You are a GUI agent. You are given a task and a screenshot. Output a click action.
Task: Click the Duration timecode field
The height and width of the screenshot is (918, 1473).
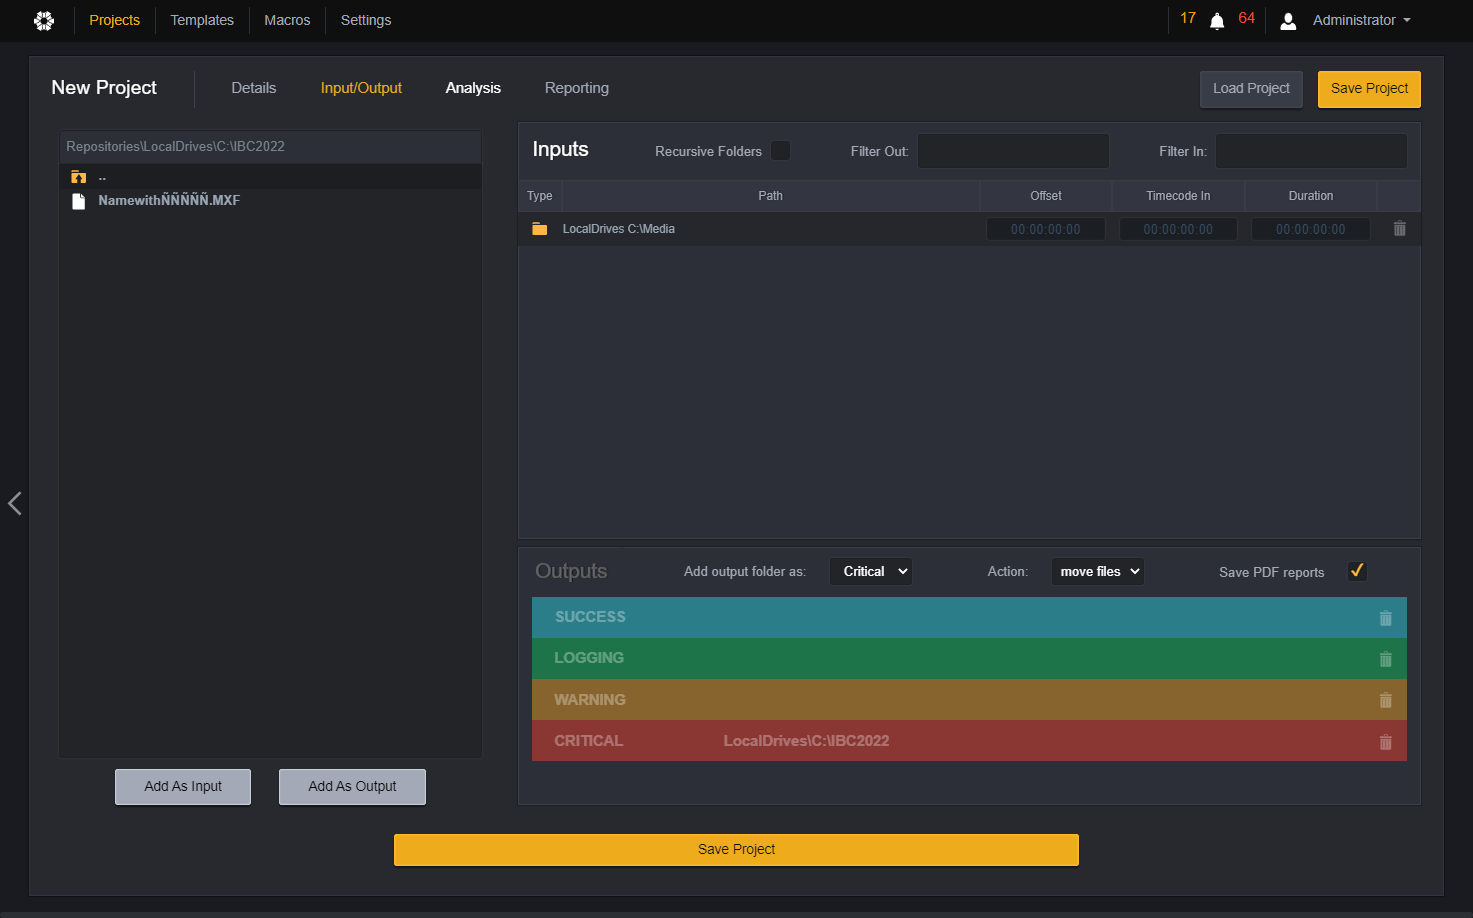click(x=1311, y=229)
